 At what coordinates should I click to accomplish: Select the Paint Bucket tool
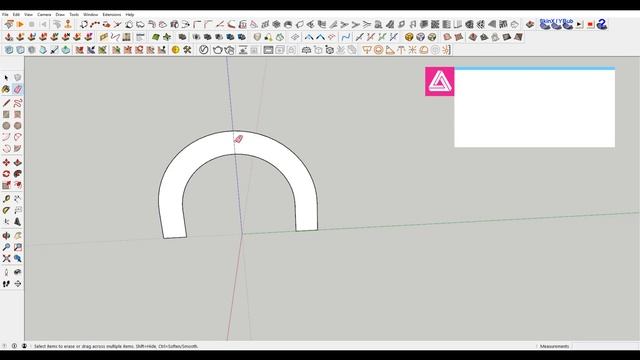click(6, 89)
